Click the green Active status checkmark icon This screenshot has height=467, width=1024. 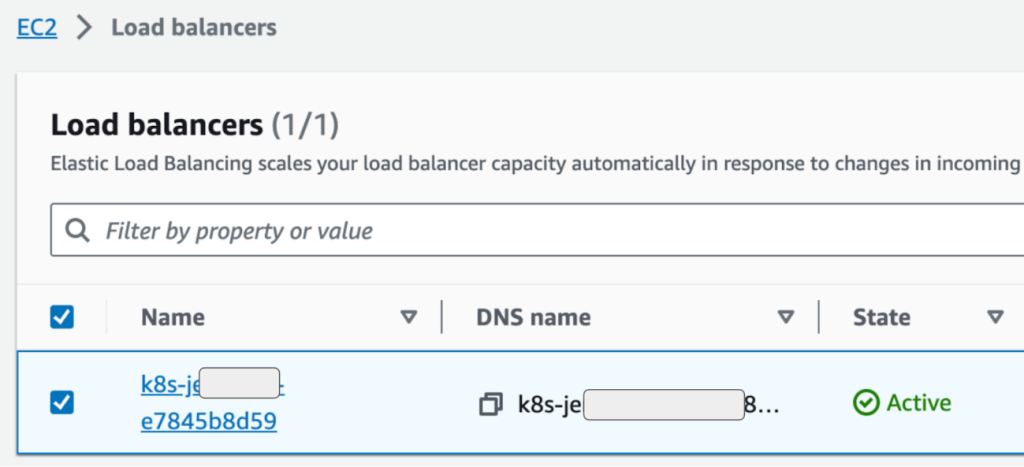[x=864, y=403]
